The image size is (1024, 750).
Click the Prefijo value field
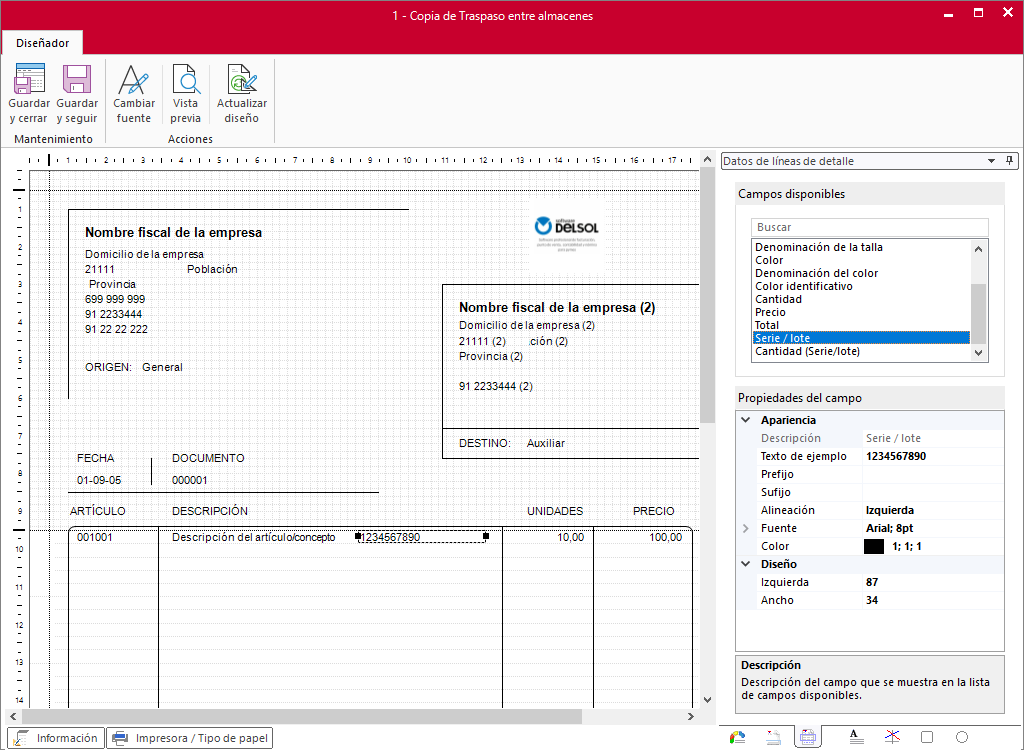click(x=934, y=474)
